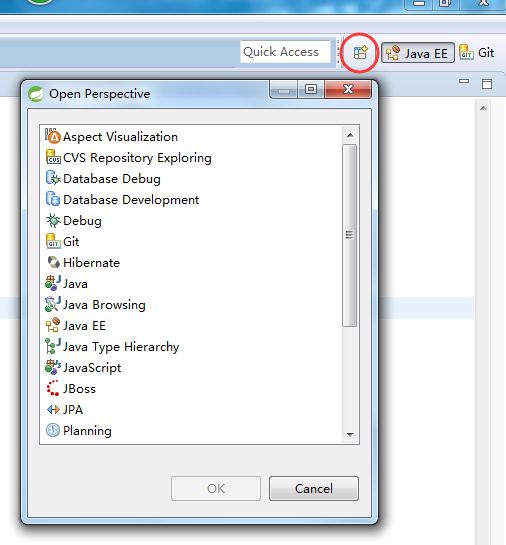Click the Quick Access search field
The height and width of the screenshot is (545, 506).
point(285,52)
